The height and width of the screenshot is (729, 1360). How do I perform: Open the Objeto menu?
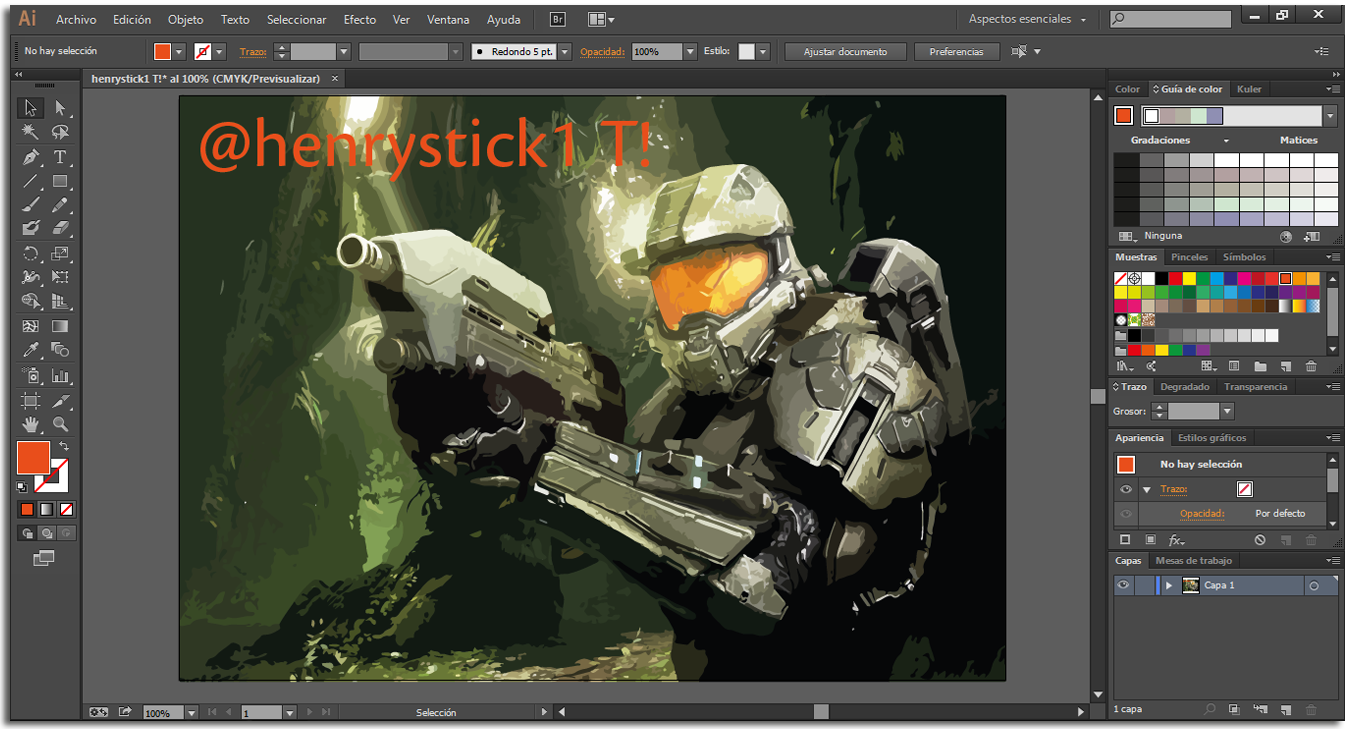(186, 20)
